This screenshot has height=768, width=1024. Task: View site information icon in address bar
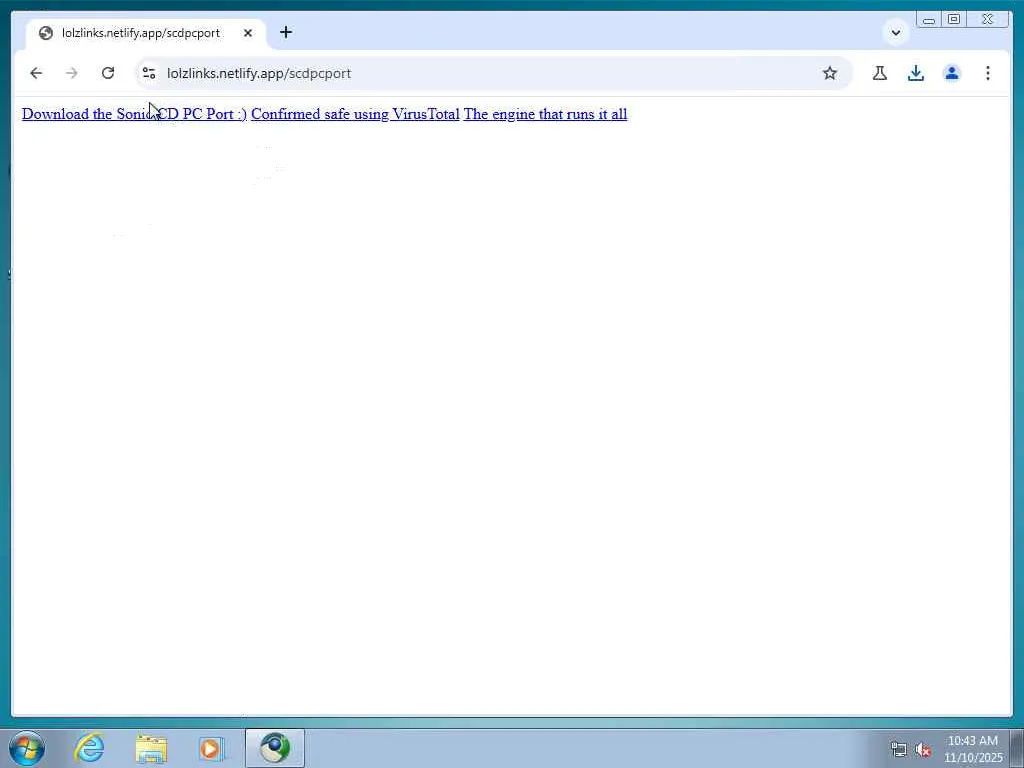(x=149, y=73)
